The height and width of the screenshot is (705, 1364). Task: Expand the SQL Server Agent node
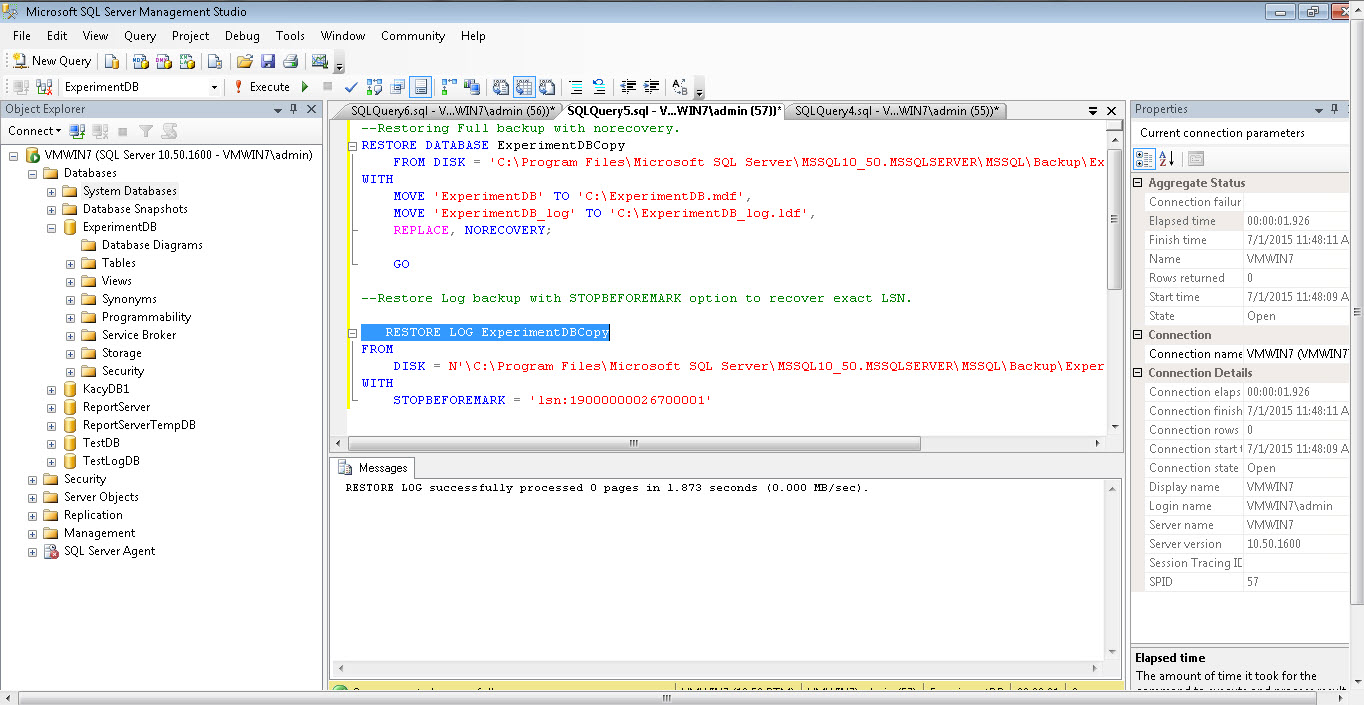pyautogui.click(x=33, y=551)
